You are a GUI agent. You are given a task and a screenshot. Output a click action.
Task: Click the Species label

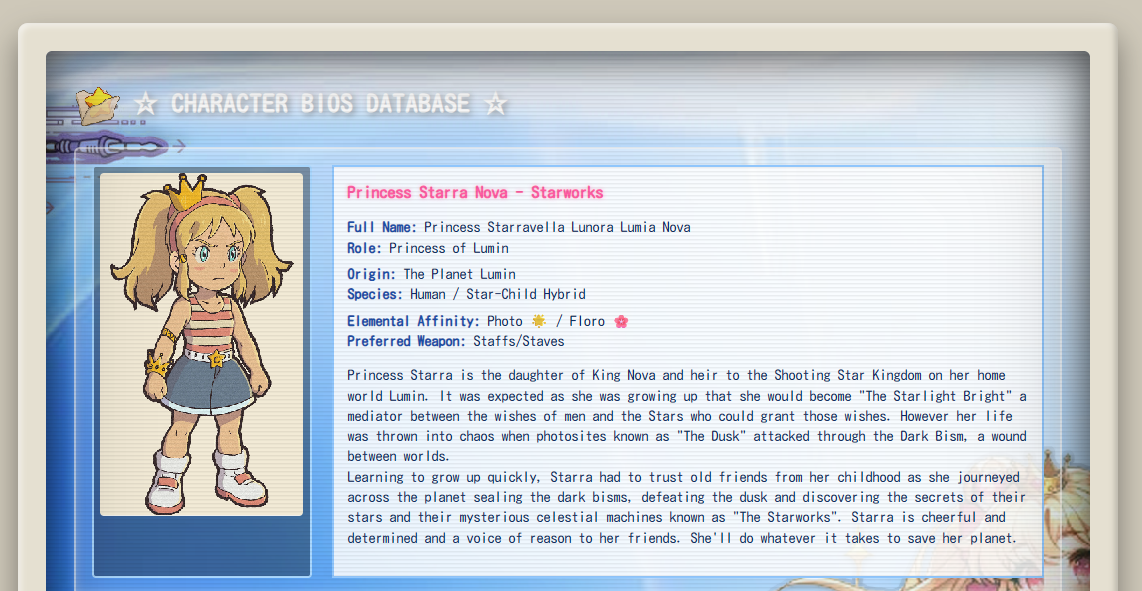point(375,294)
